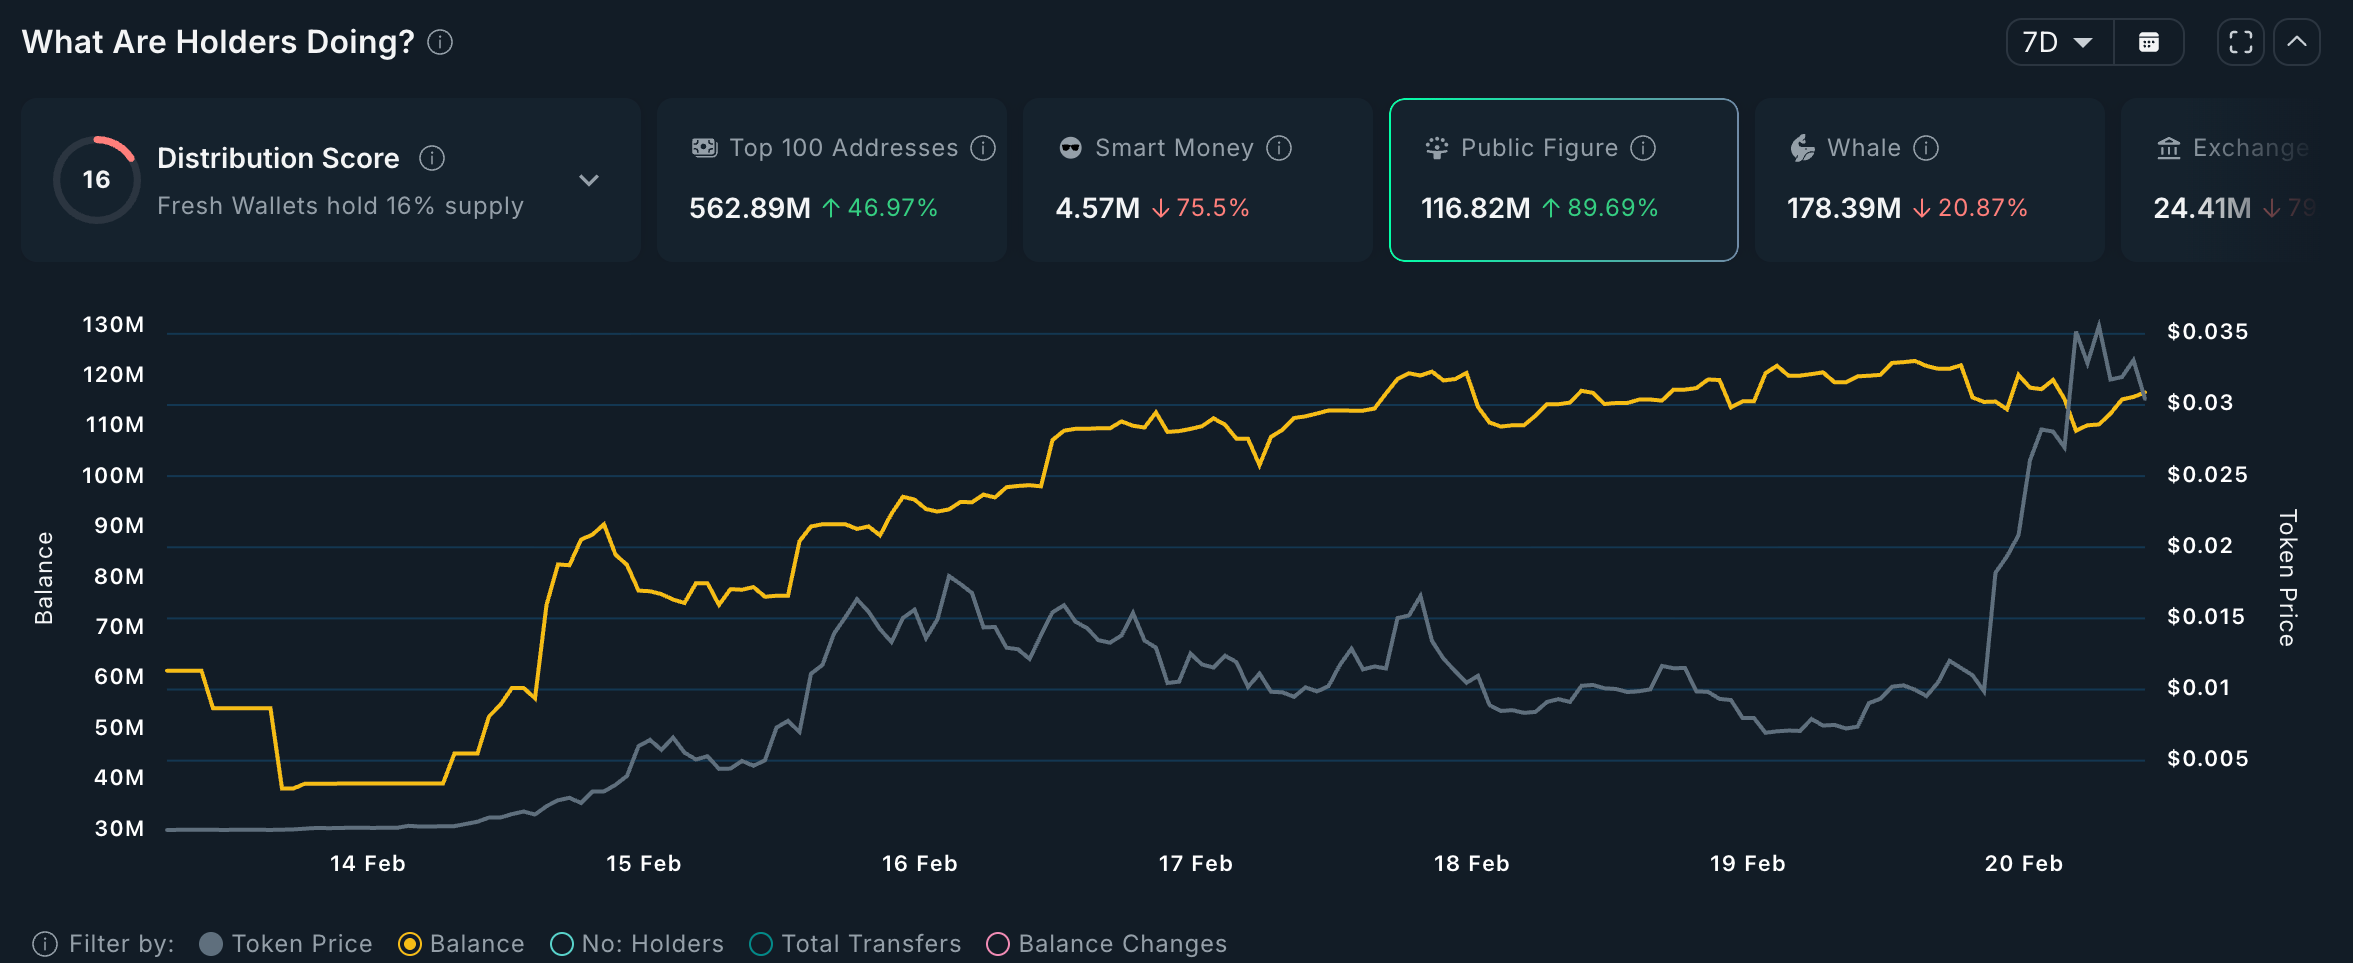Image resolution: width=2353 pixels, height=963 pixels.
Task: Collapse the widget using the up chevron
Action: point(2298,42)
